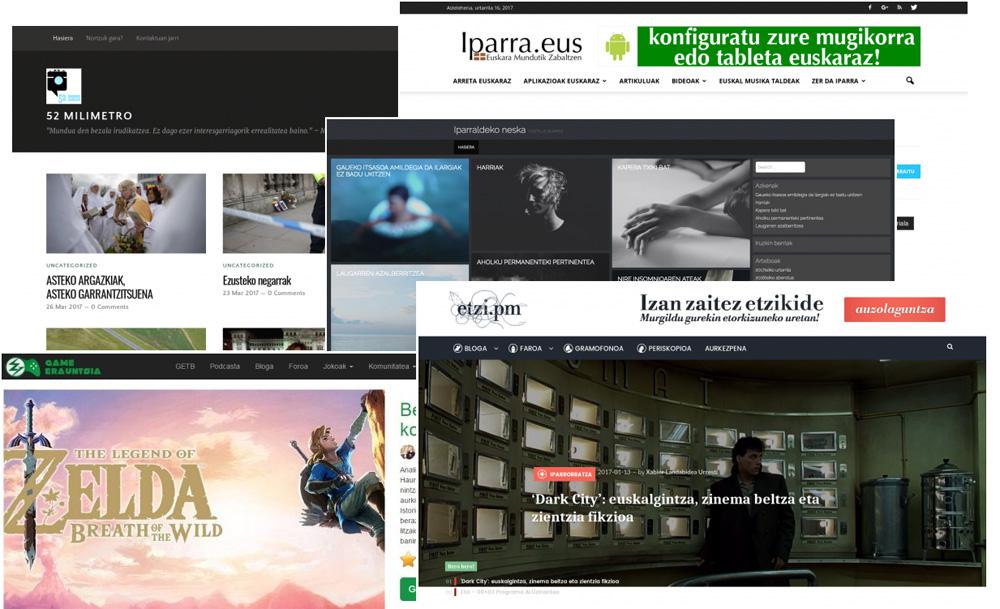Open the search magnifier on Iparra.eus menu
Viewport: 1000px width, 609px height.
pos(909,81)
